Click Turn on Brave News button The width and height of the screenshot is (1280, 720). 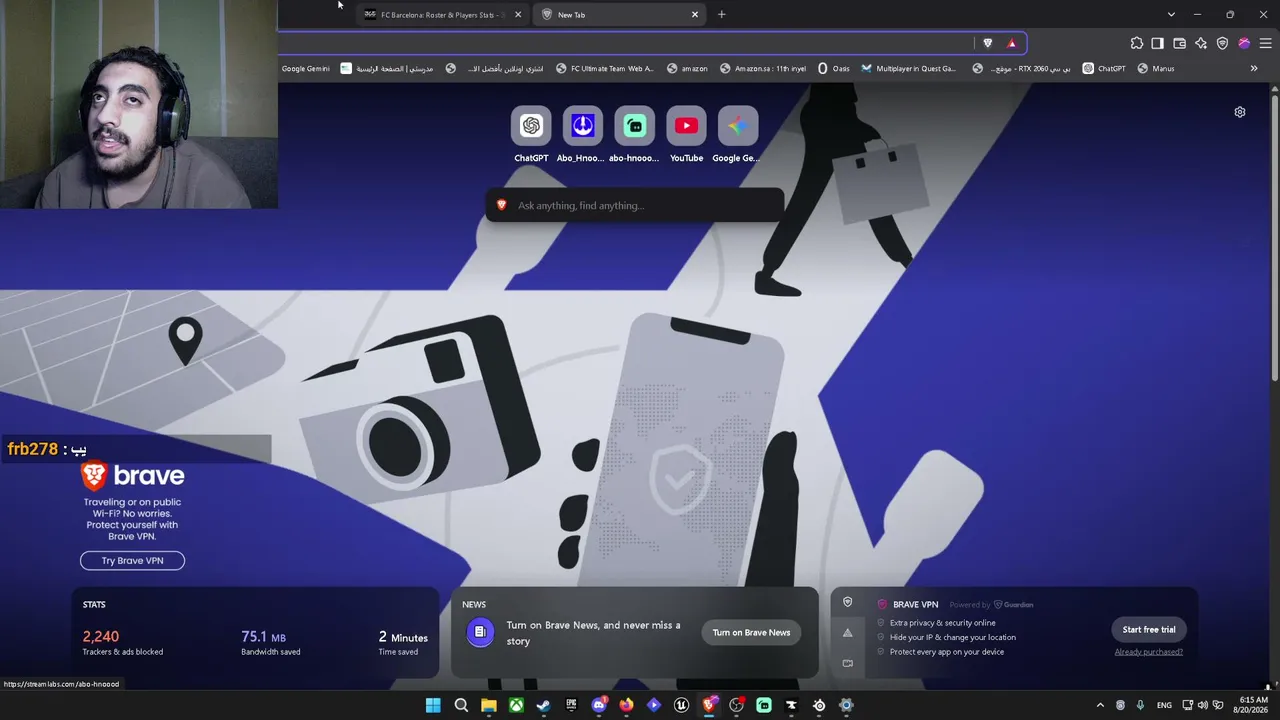click(751, 632)
